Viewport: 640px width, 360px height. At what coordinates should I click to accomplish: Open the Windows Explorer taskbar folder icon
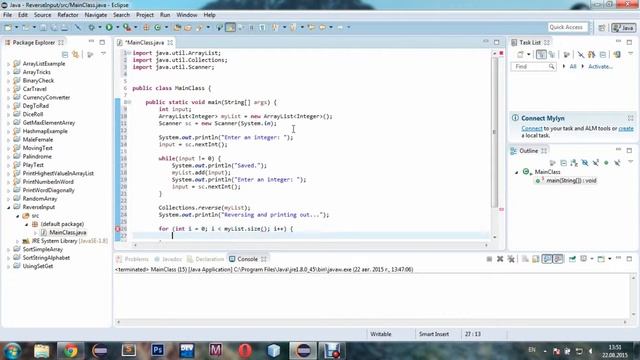42,350
